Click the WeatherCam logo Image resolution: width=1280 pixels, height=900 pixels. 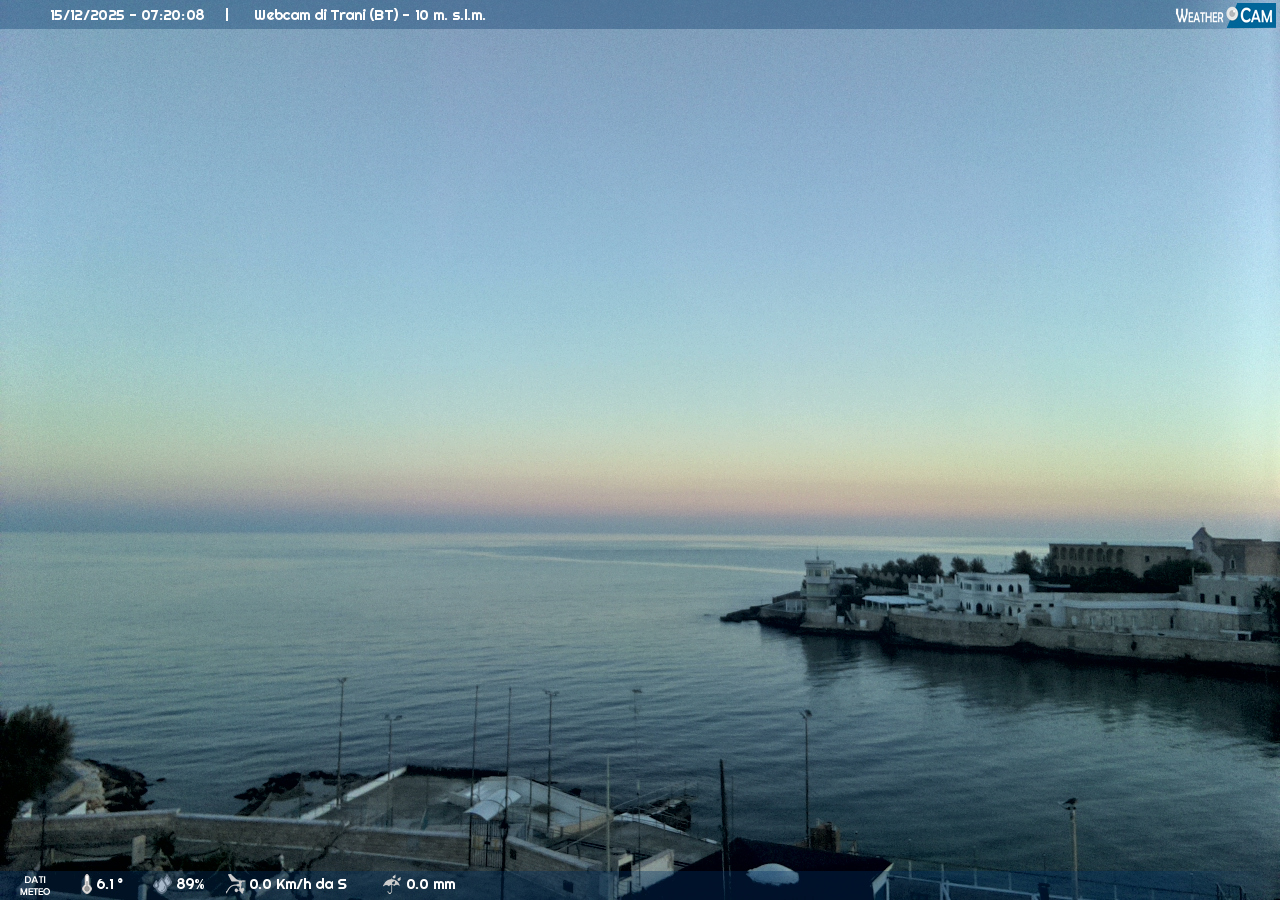pyautogui.click(x=1224, y=15)
